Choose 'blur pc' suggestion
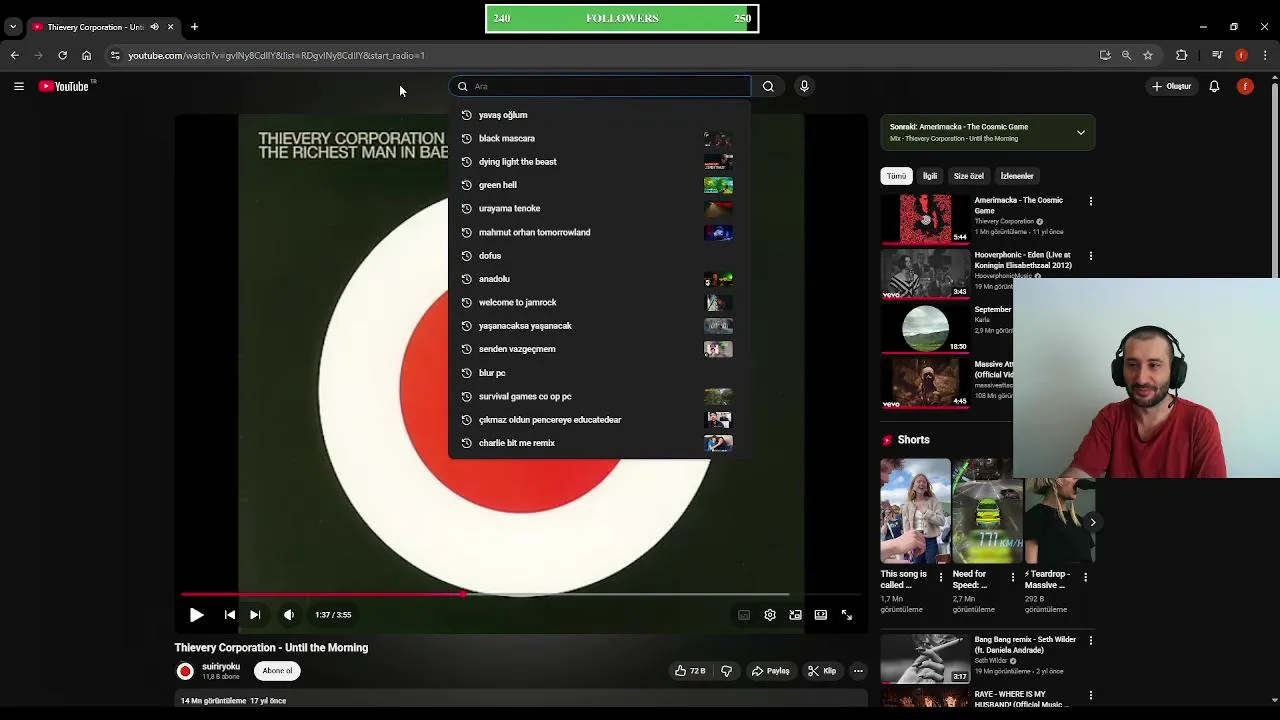 coord(599,373)
